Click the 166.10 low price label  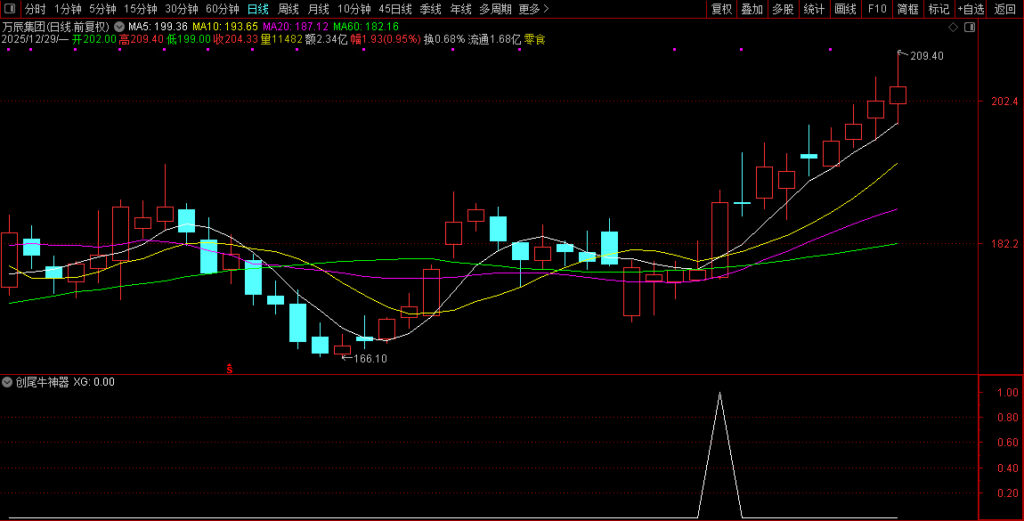tap(370, 358)
